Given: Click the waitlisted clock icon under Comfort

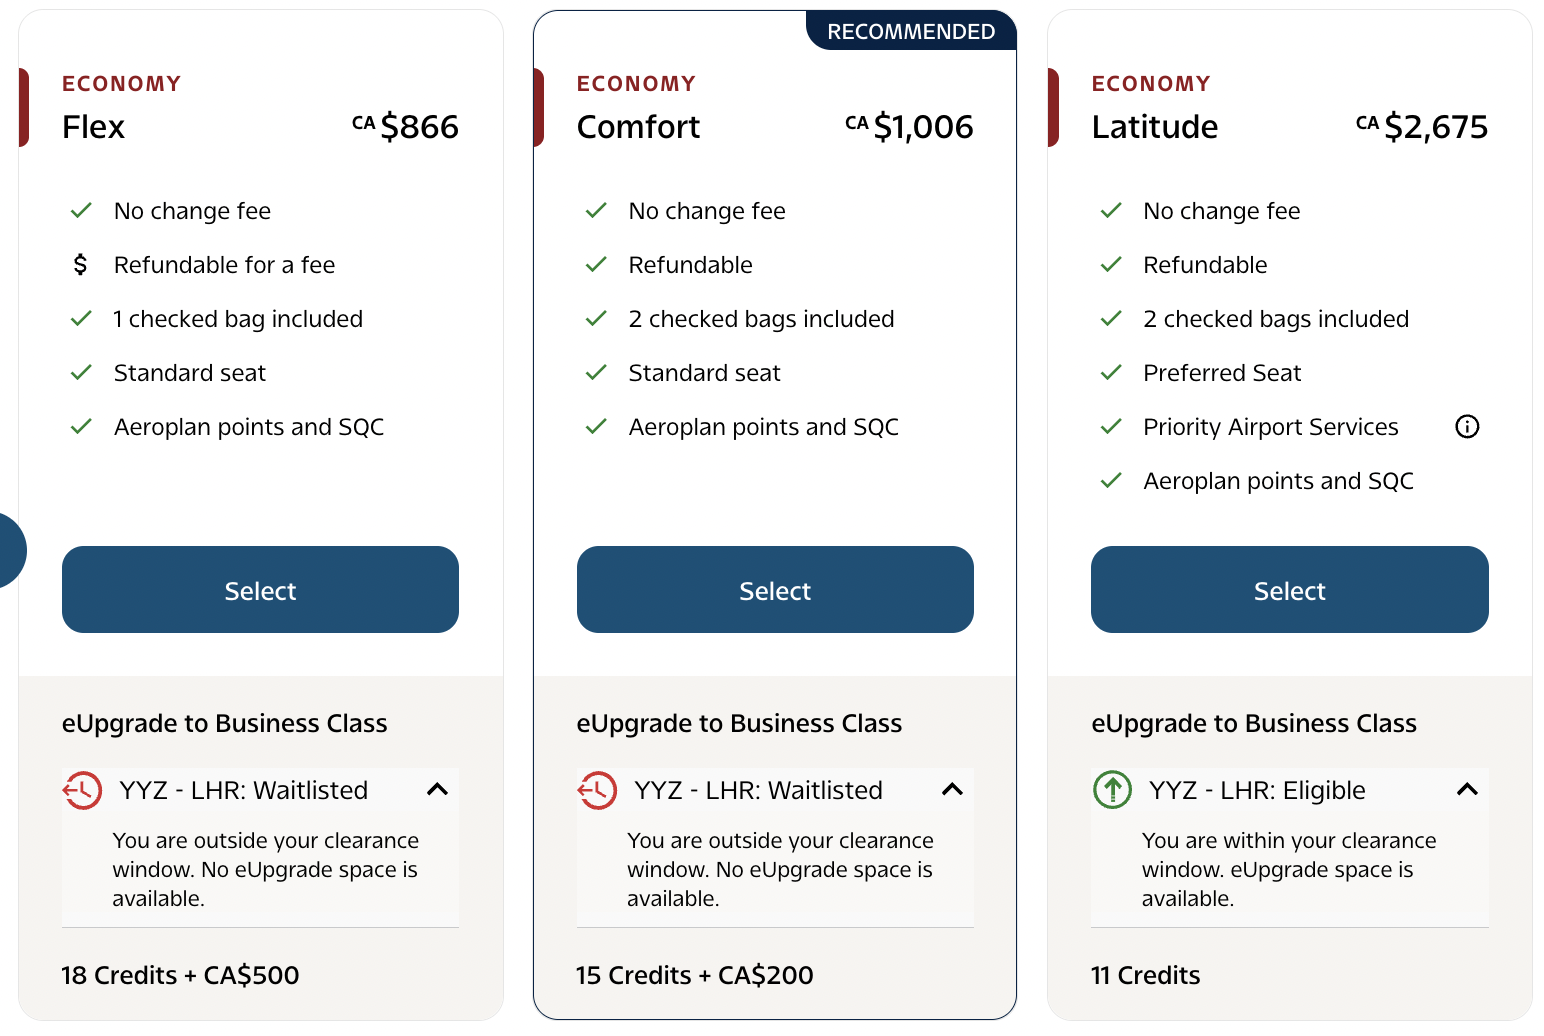Looking at the screenshot, I should pos(597,790).
